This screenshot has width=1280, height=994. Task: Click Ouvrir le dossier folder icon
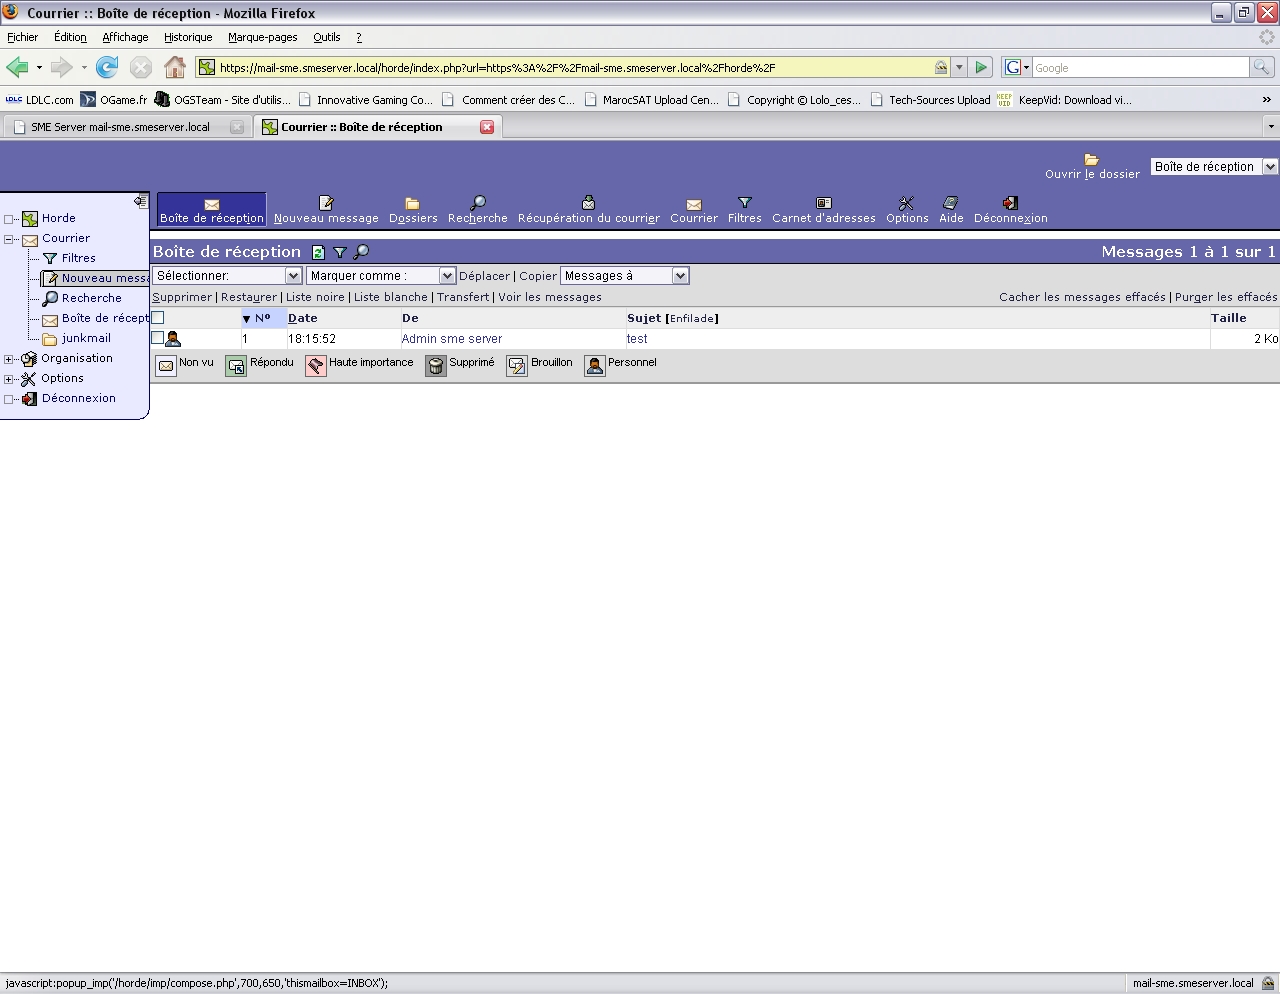point(1091,159)
